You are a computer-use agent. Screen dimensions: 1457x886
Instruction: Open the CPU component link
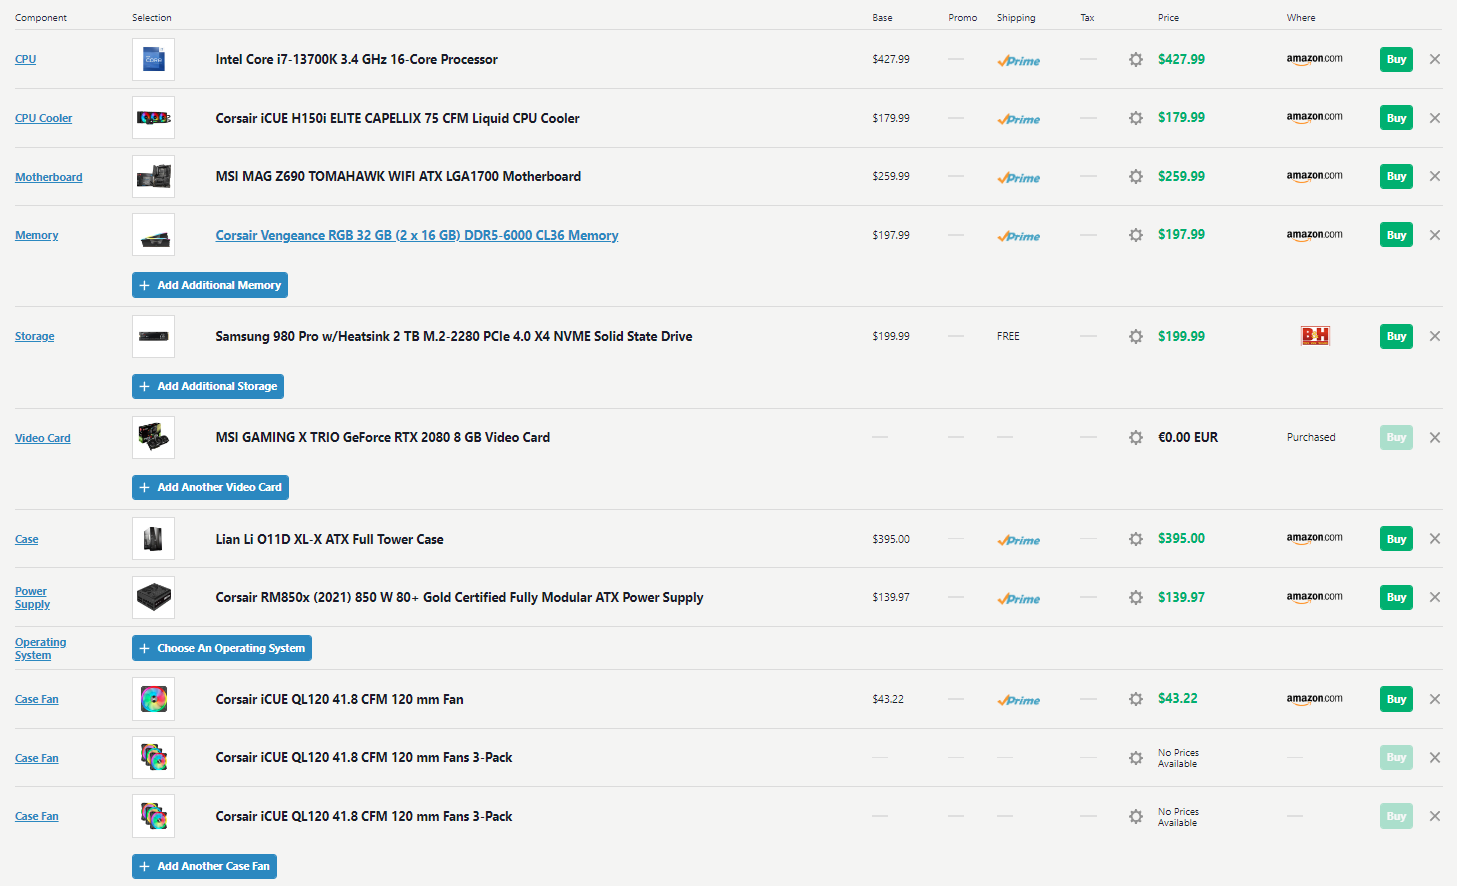click(x=25, y=59)
